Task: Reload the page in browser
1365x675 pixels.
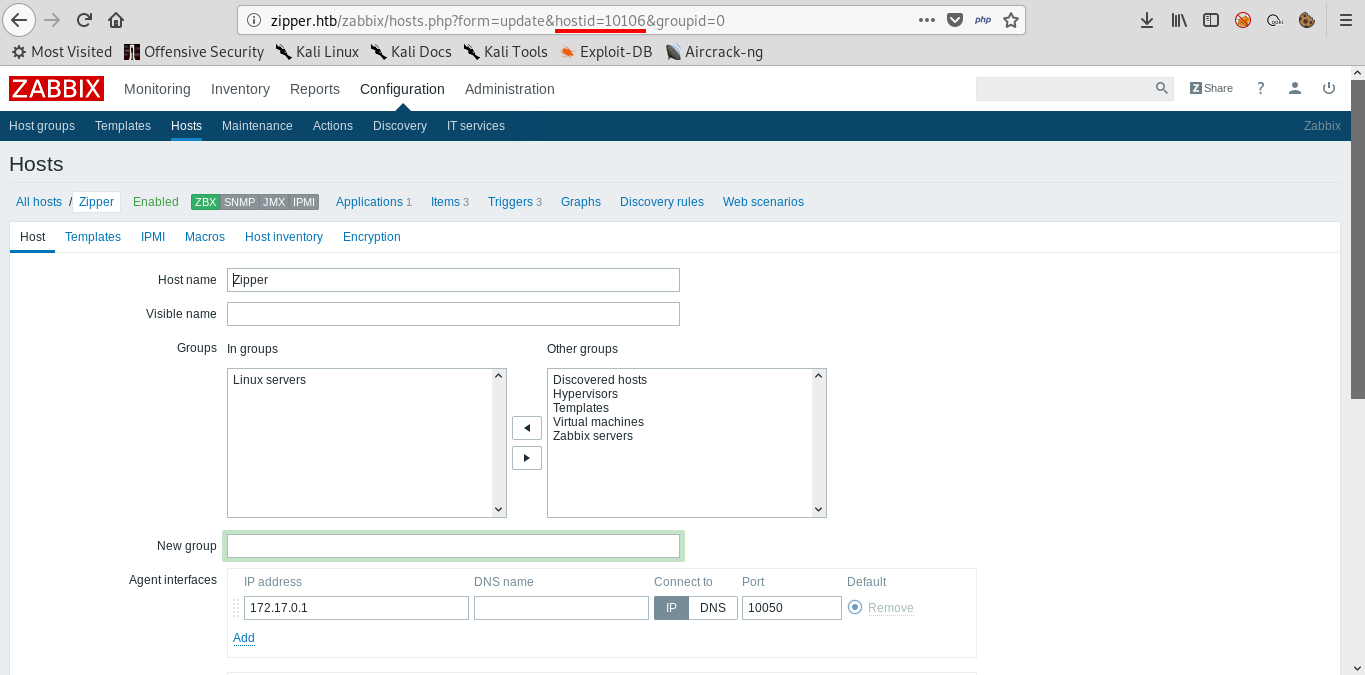Action: coord(85,20)
